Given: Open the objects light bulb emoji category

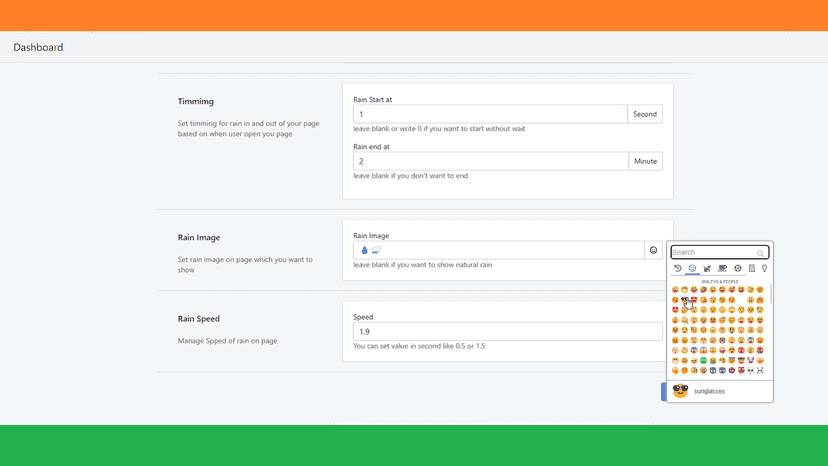Looking at the screenshot, I should [x=764, y=268].
